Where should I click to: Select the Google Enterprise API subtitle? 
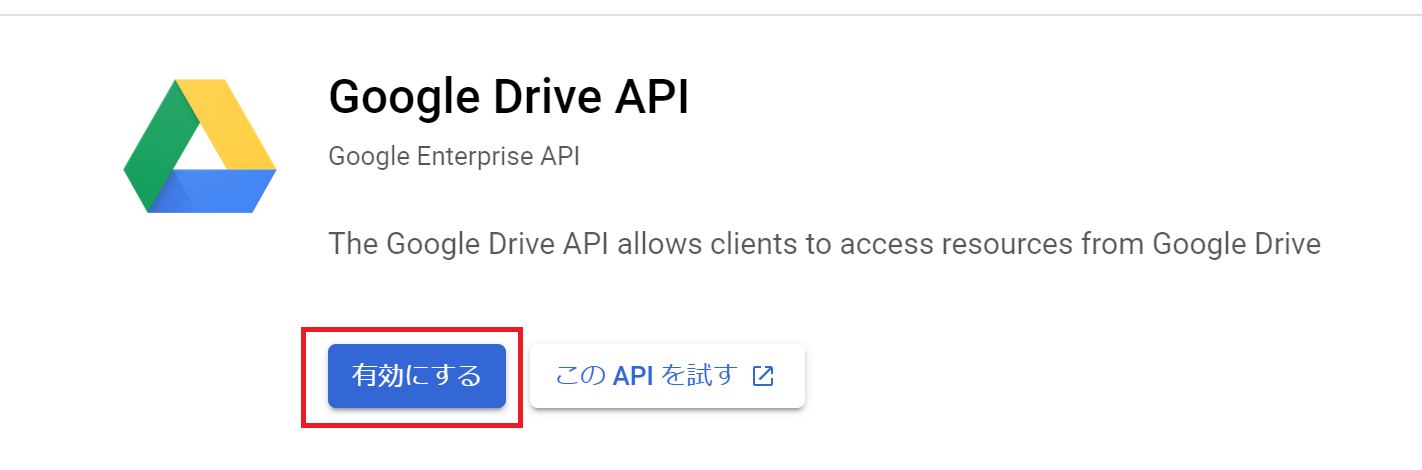[454, 157]
